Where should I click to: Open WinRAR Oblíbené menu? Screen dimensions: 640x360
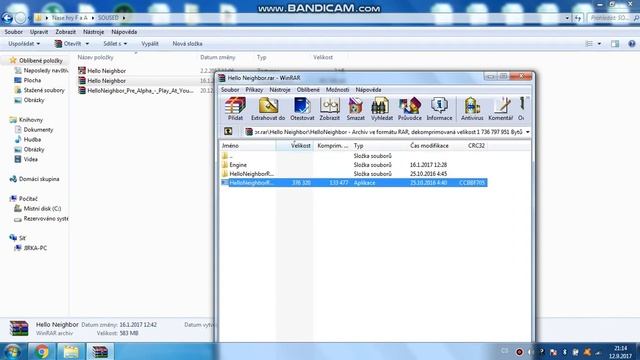point(308,89)
